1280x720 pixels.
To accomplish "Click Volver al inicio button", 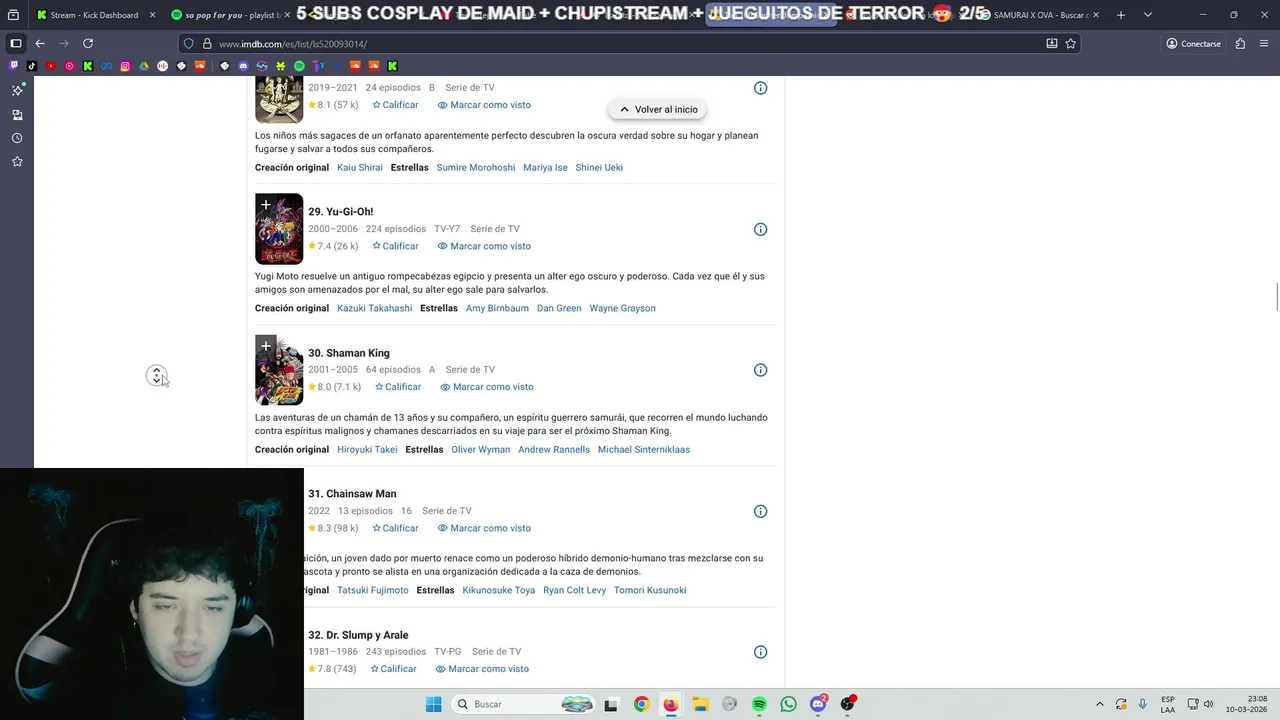I will coord(658,109).
